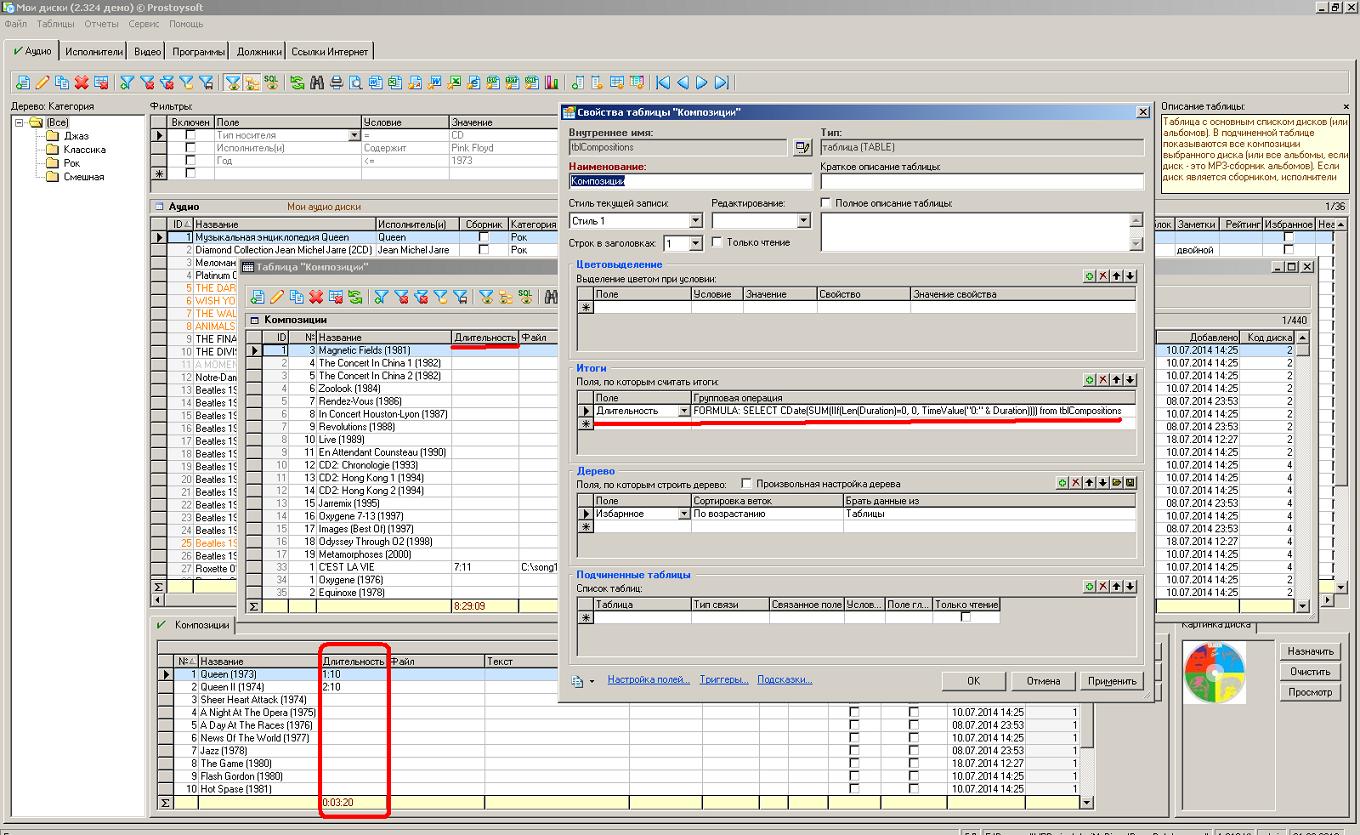Open the Строк в заголовках dropdown
This screenshot has height=835, width=1360.
[696, 243]
